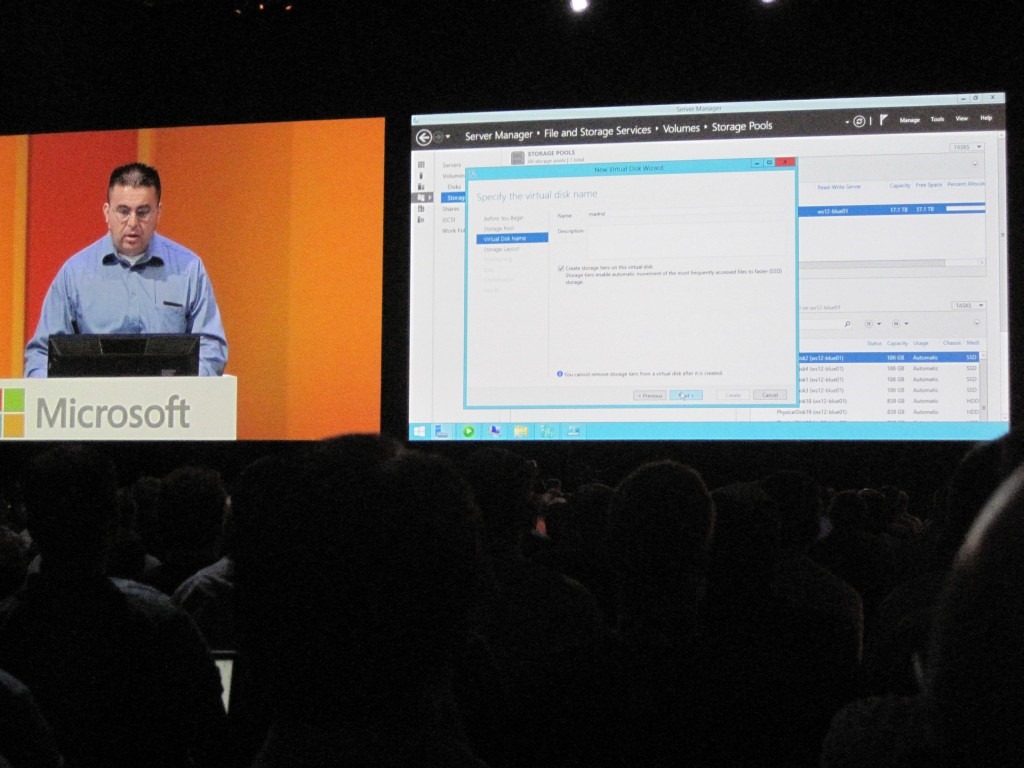Image resolution: width=1024 pixels, height=768 pixels.
Task: Select the PhysicalDisk19 (ws12-blue01) row
Action: (877, 412)
